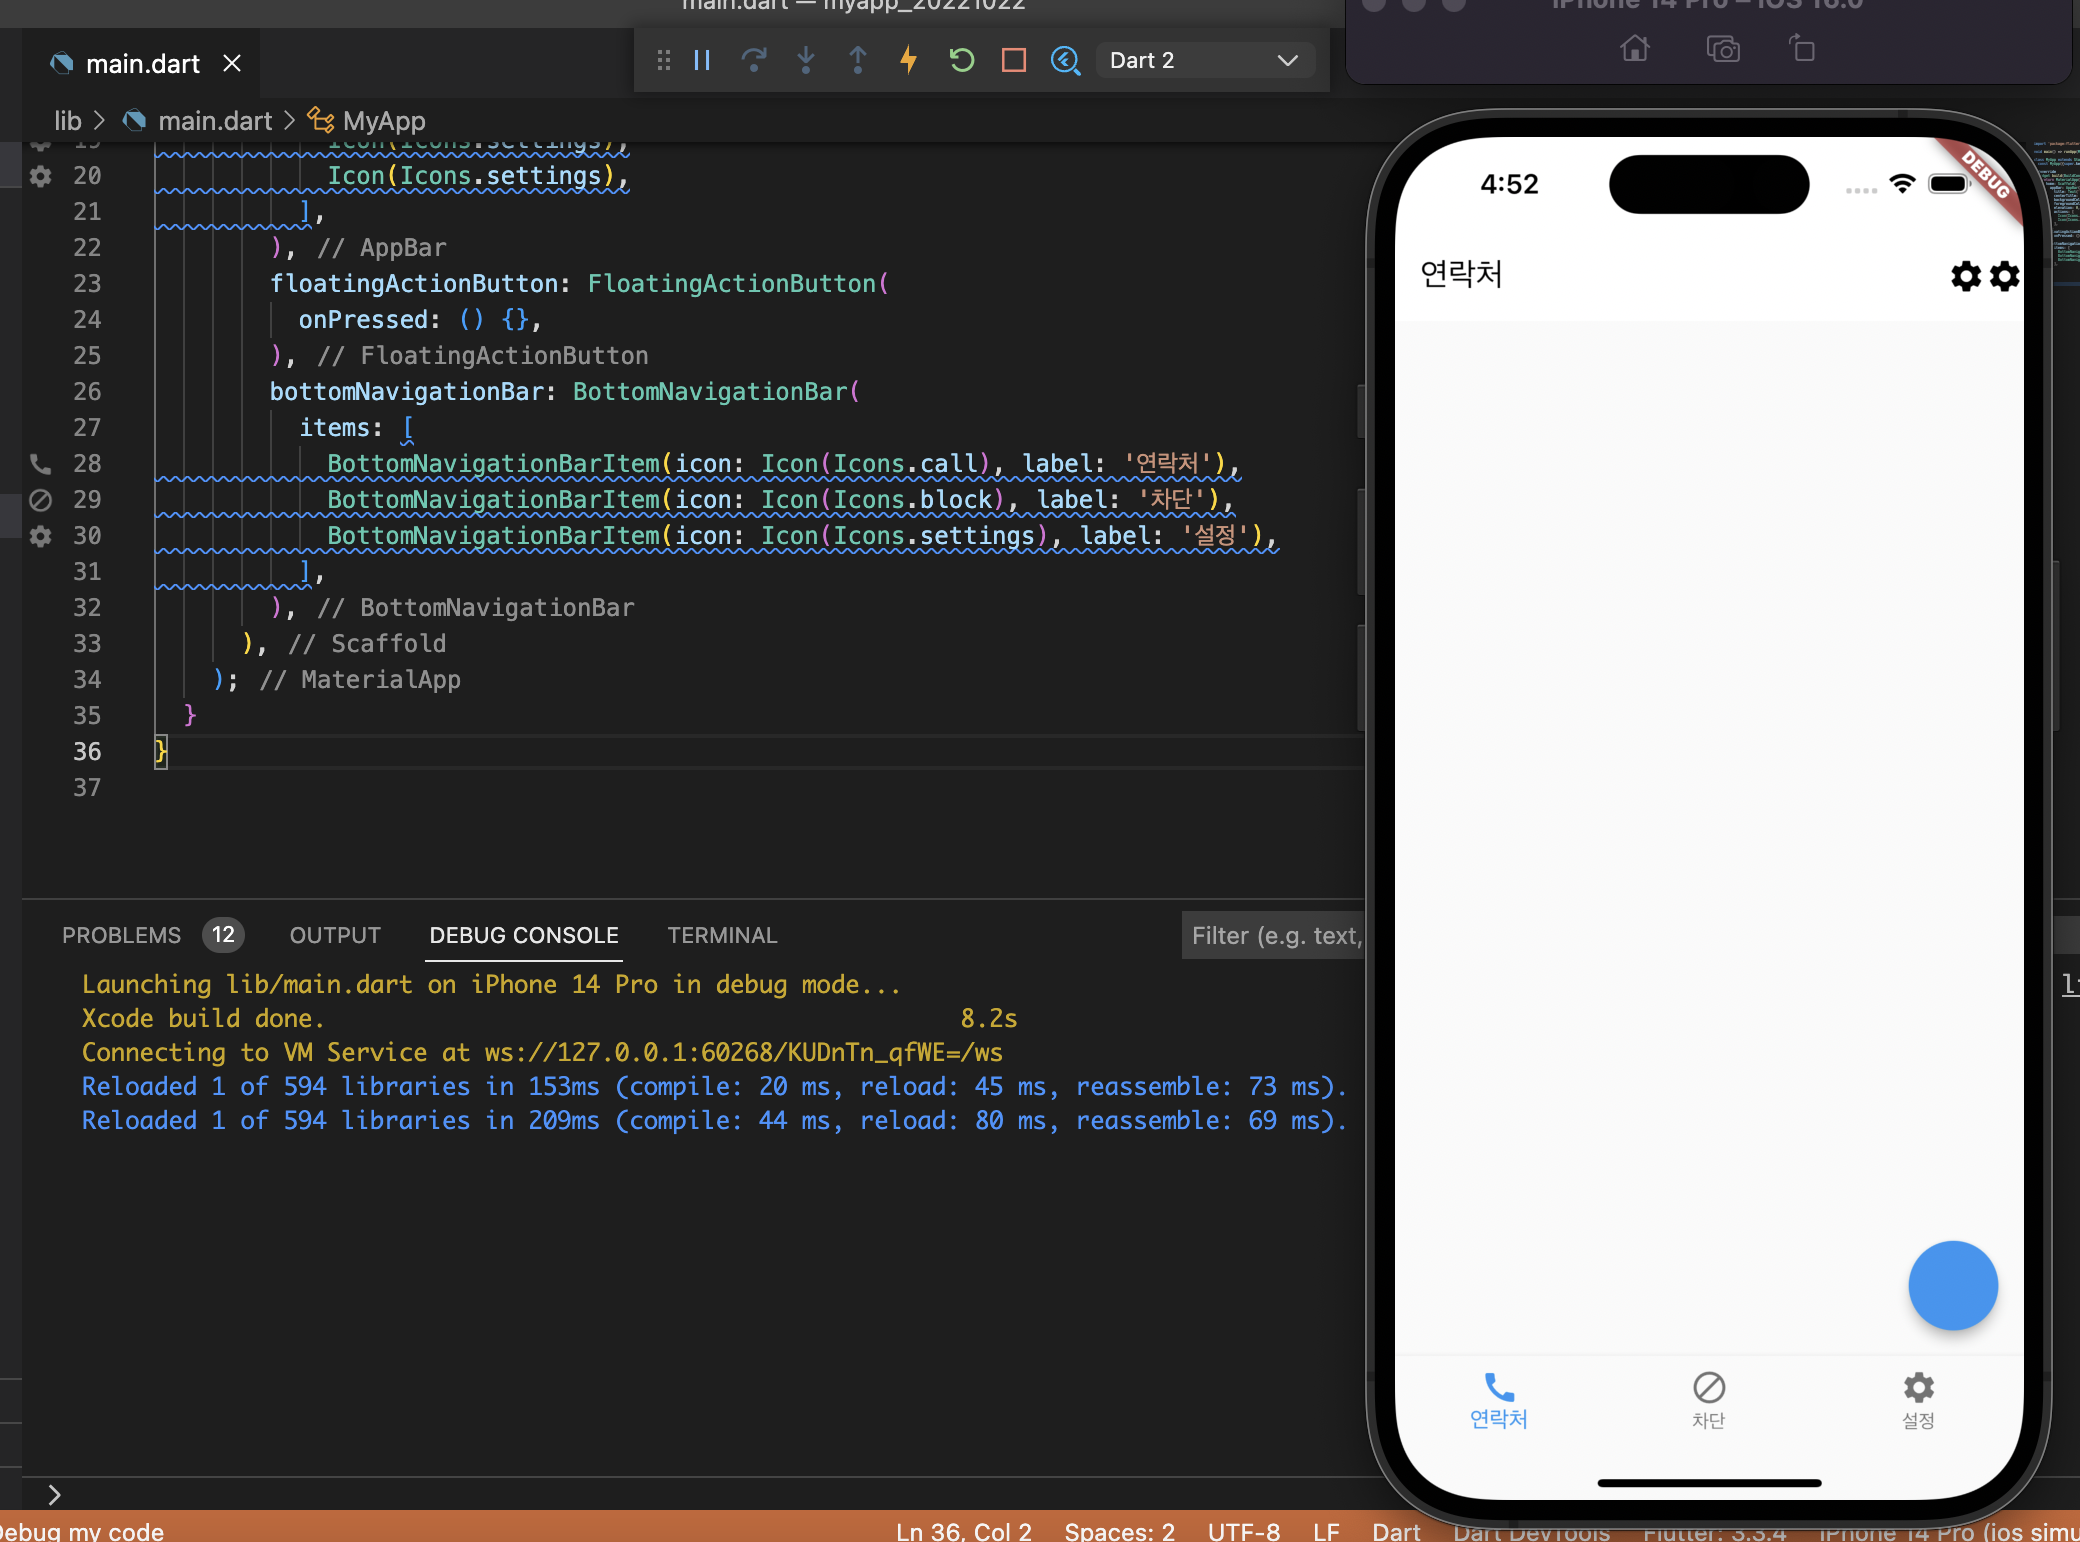The image size is (2080, 1542).
Task: Stop debugging with red square
Action: coord(1014,61)
